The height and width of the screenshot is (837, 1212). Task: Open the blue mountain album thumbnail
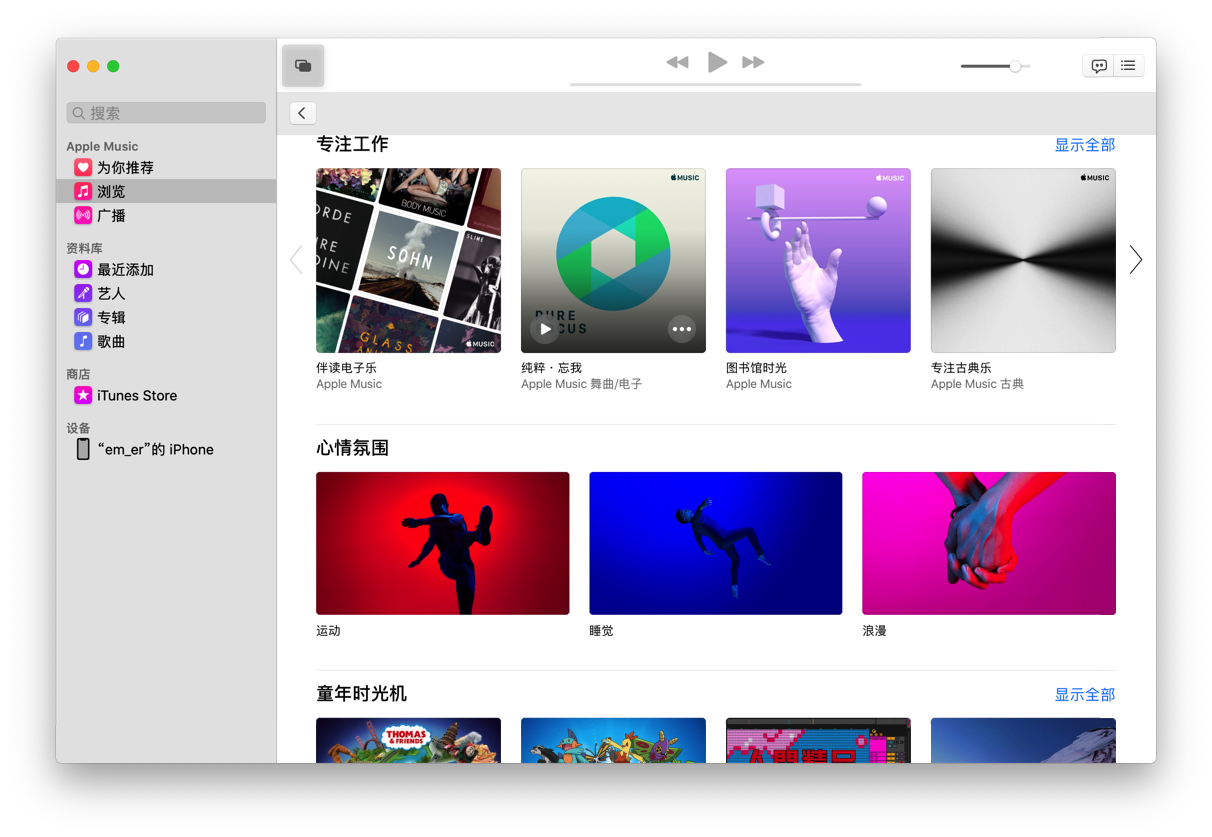click(x=1023, y=740)
